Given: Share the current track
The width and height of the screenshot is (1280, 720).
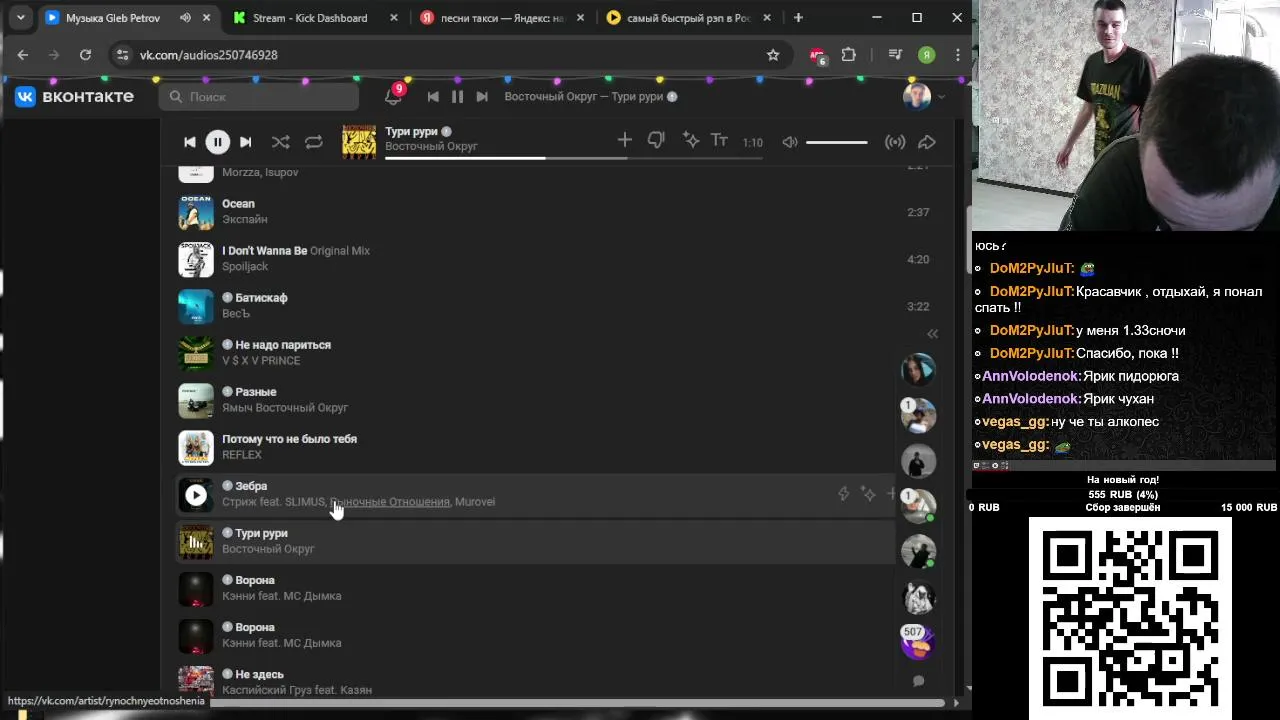Looking at the screenshot, I should pyautogui.click(x=927, y=142).
